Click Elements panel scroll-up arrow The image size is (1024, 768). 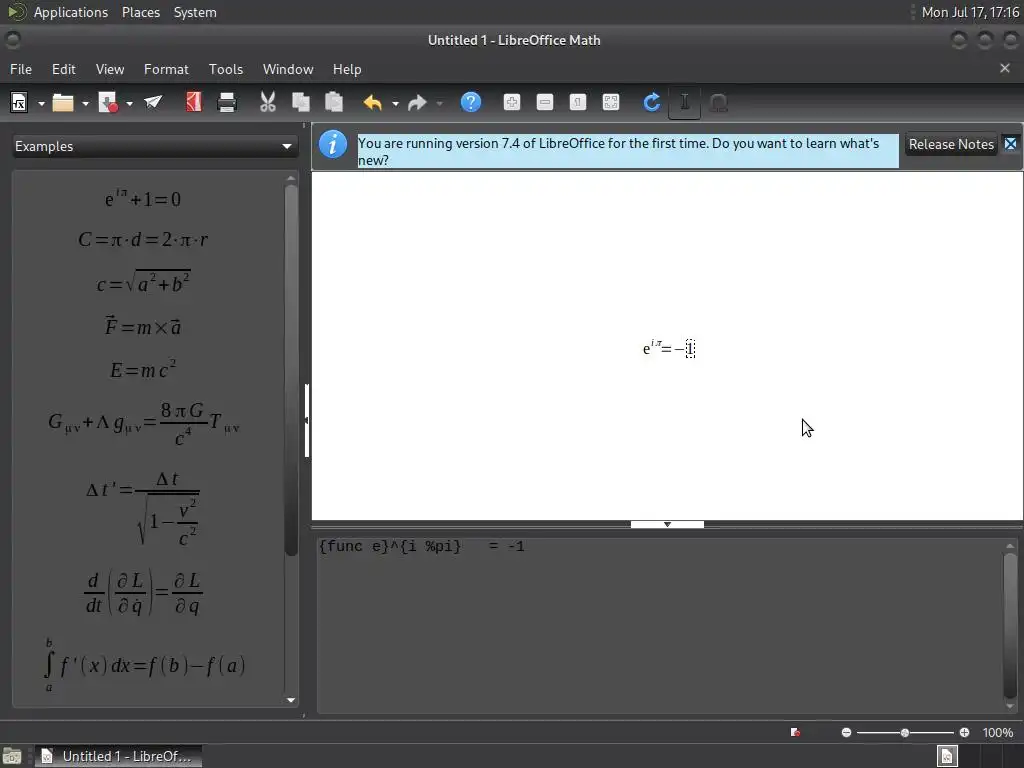pyautogui.click(x=291, y=178)
